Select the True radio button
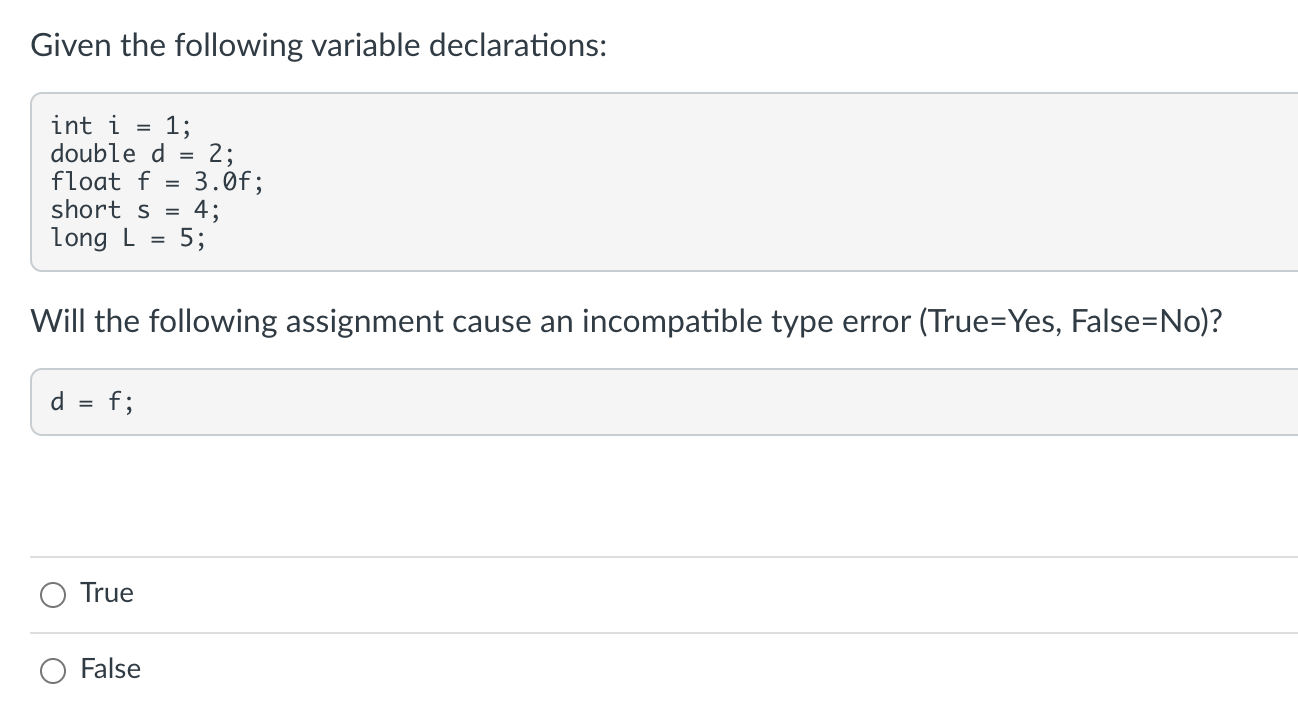1298x716 pixels. point(53,595)
